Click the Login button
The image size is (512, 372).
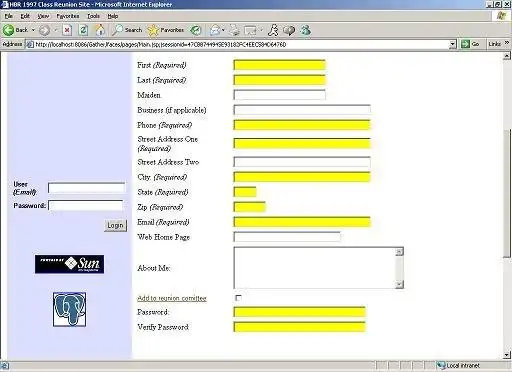[x=115, y=225]
